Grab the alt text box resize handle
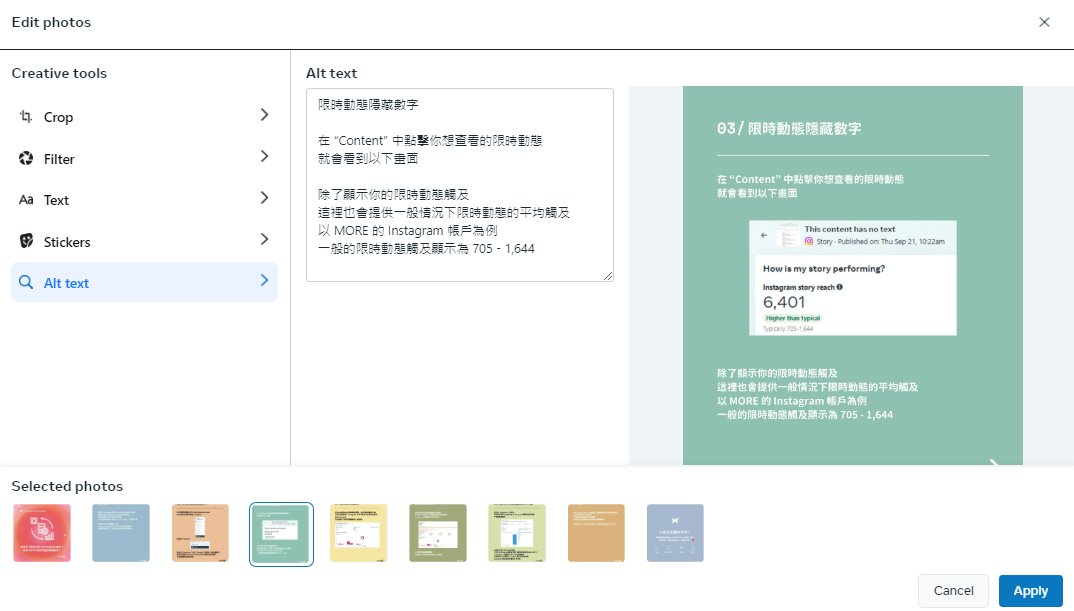 [608, 275]
